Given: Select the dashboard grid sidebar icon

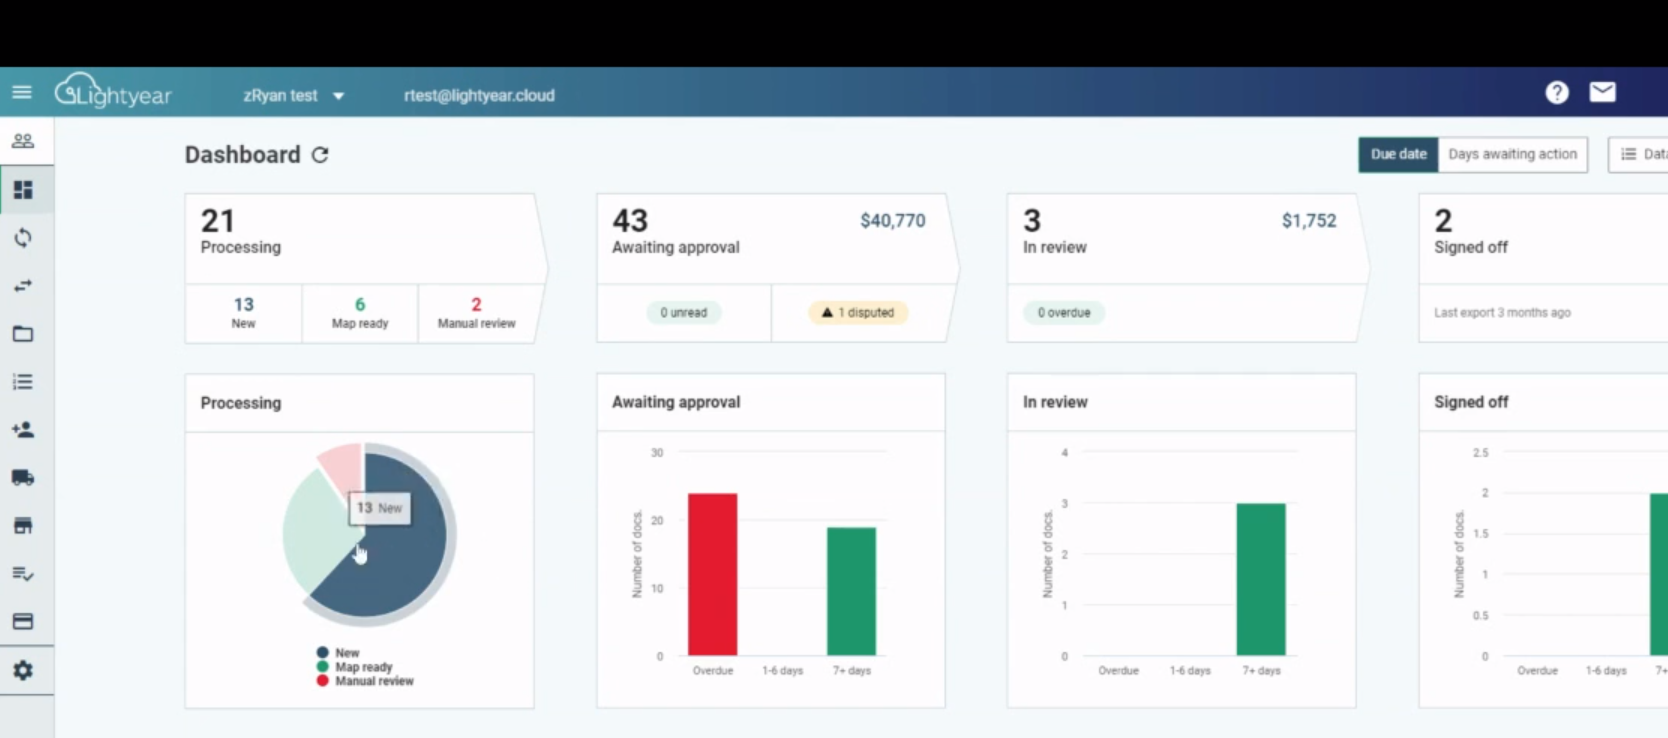Looking at the screenshot, I should tap(23, 190).
